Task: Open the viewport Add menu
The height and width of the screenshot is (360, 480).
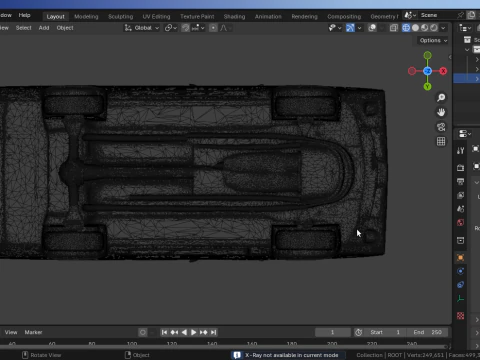Action: tap(44, 28)
